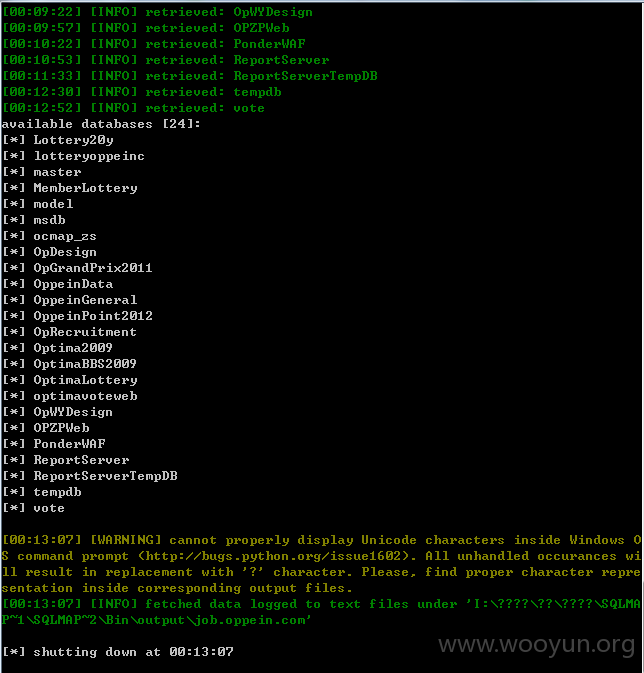Screen dimensions: 644x673
Task: Select the lotteryoppeinc database line
Action: pos(89,156)
